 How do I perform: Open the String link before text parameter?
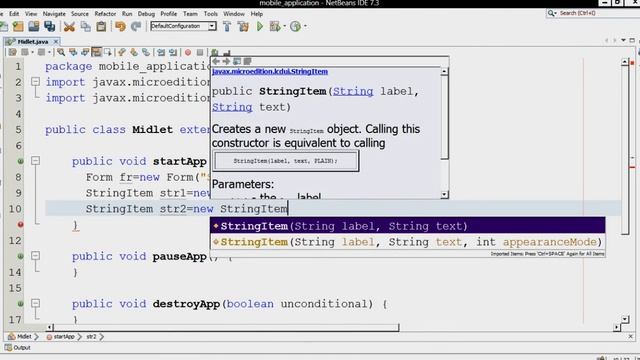[x=232, y=107]
